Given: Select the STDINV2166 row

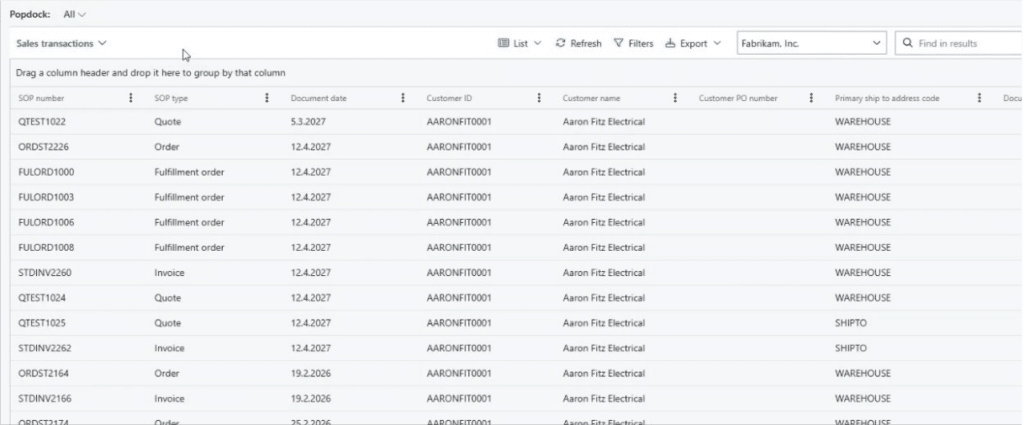Looking at the screenshot, I should point(516,398).
